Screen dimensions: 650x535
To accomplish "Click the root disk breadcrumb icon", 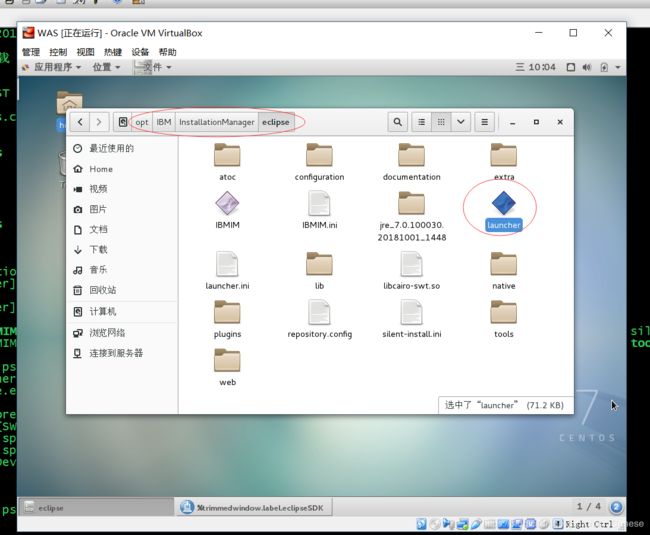I will click(123, 122).
